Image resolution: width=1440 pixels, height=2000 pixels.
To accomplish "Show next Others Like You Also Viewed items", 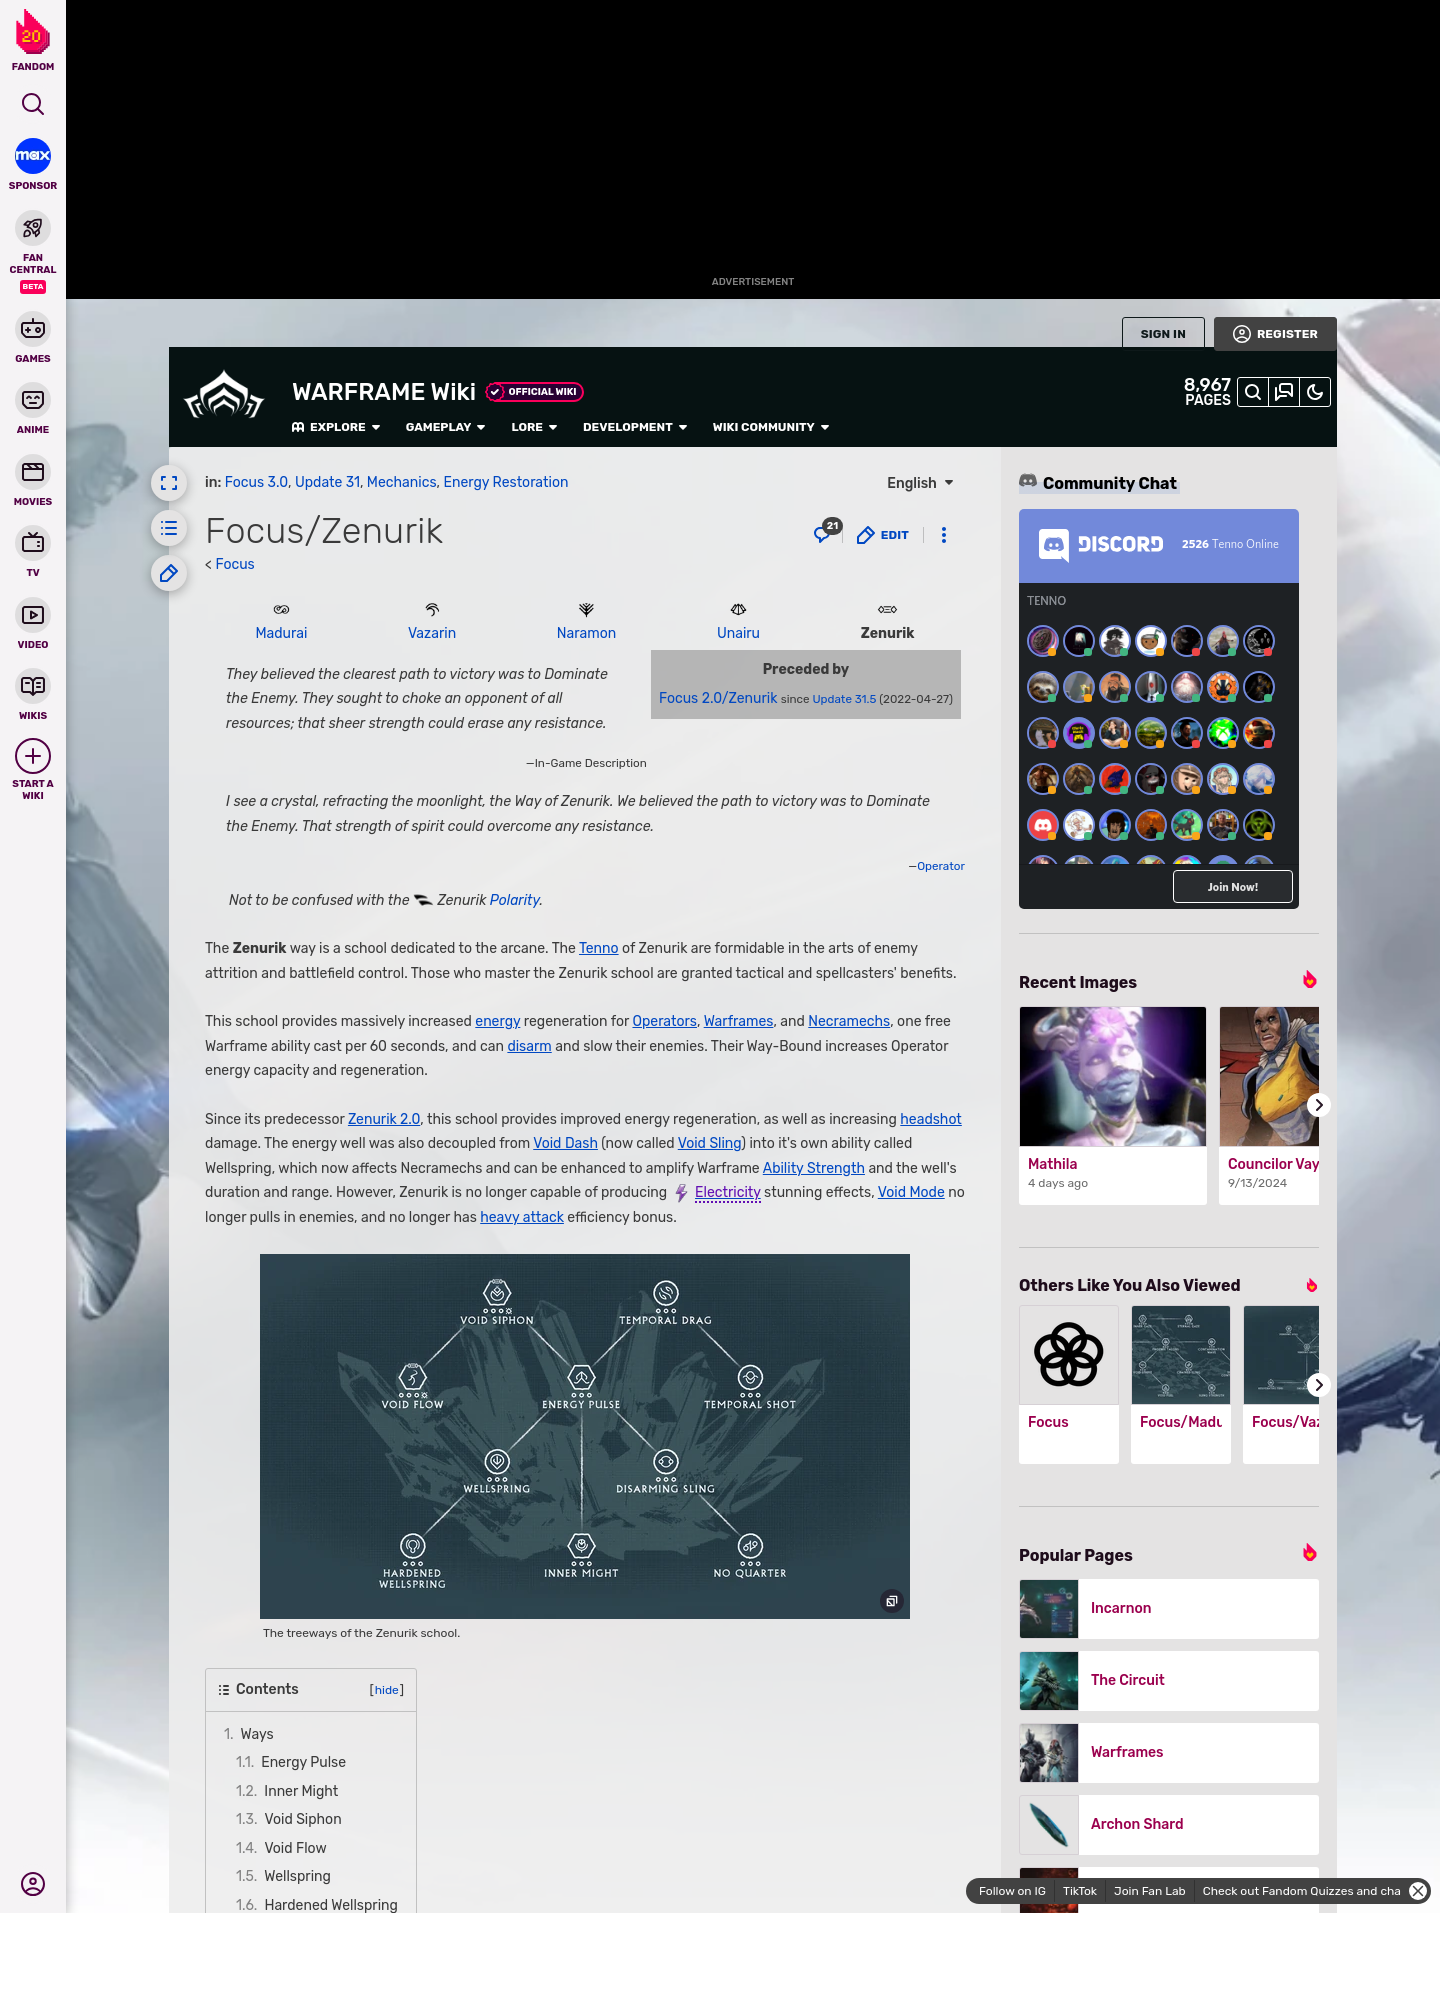I will coord(1319,1385).
